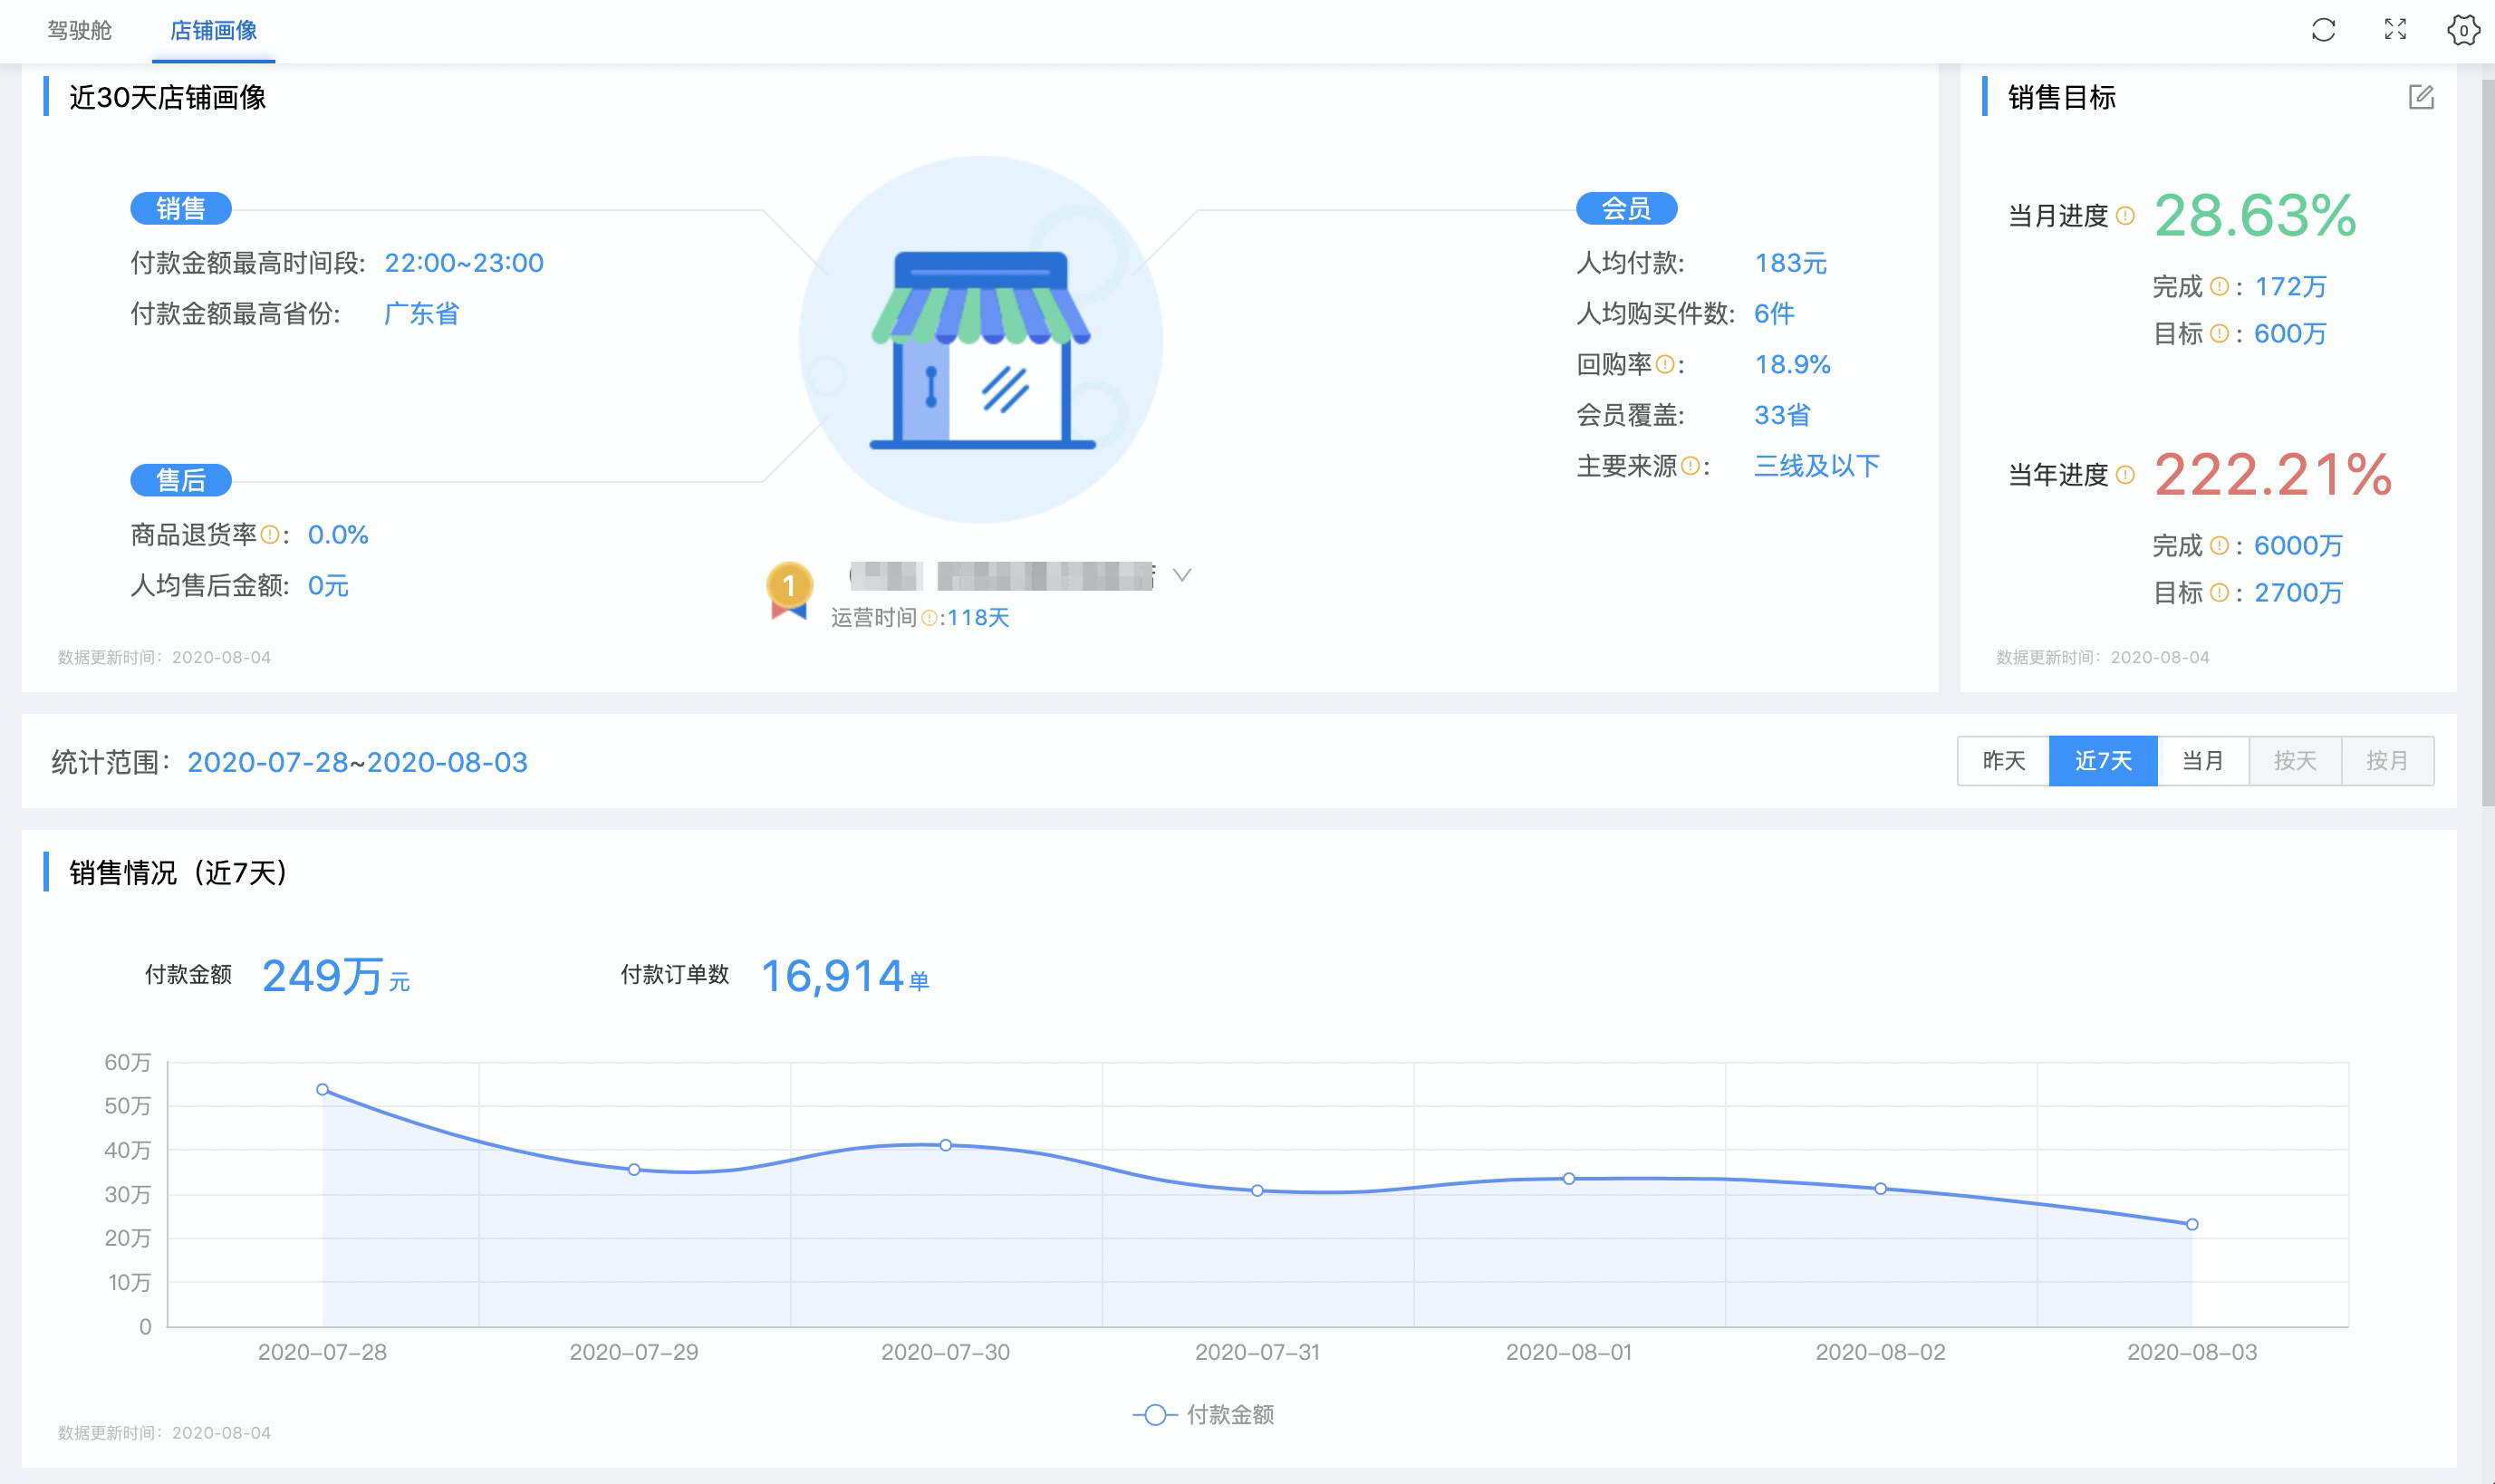Switch to the 驾驶舱 tab

pos(80,30)
